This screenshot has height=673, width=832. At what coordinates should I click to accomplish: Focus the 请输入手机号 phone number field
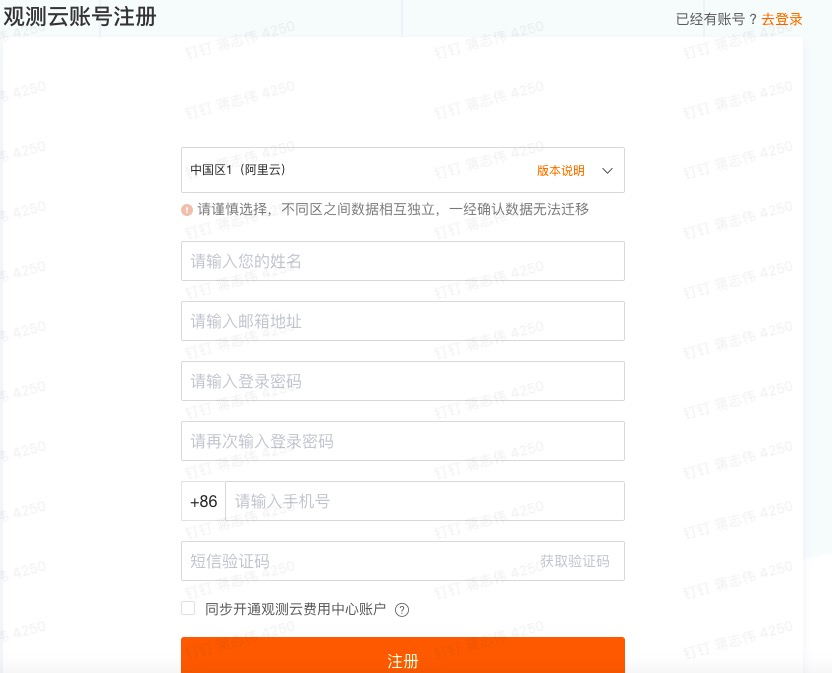click(x=424, y=501)
